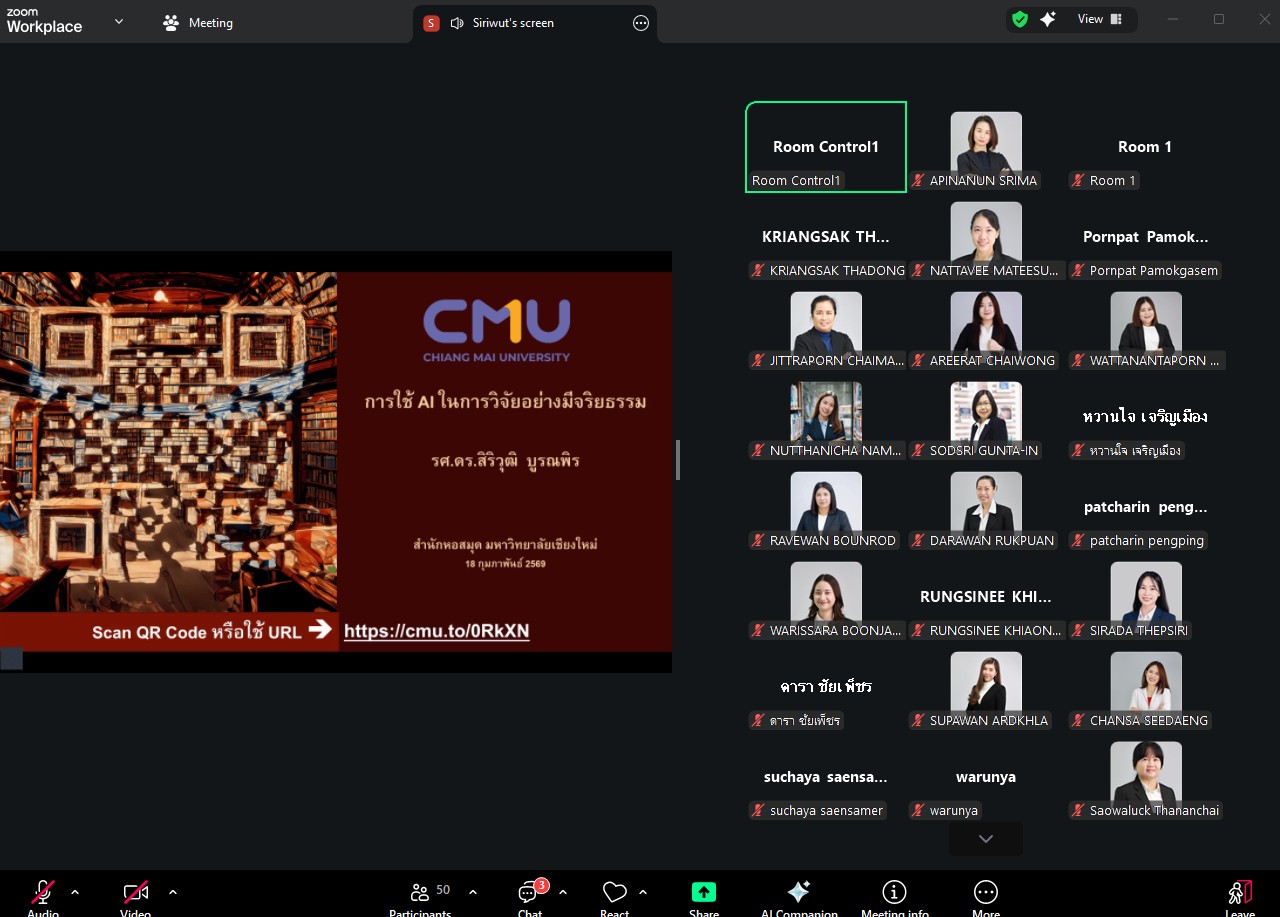The height and width of the screenshot is (917, 1280).
Task: Click the Leave meeting icon
Action: coord(1240,892)
